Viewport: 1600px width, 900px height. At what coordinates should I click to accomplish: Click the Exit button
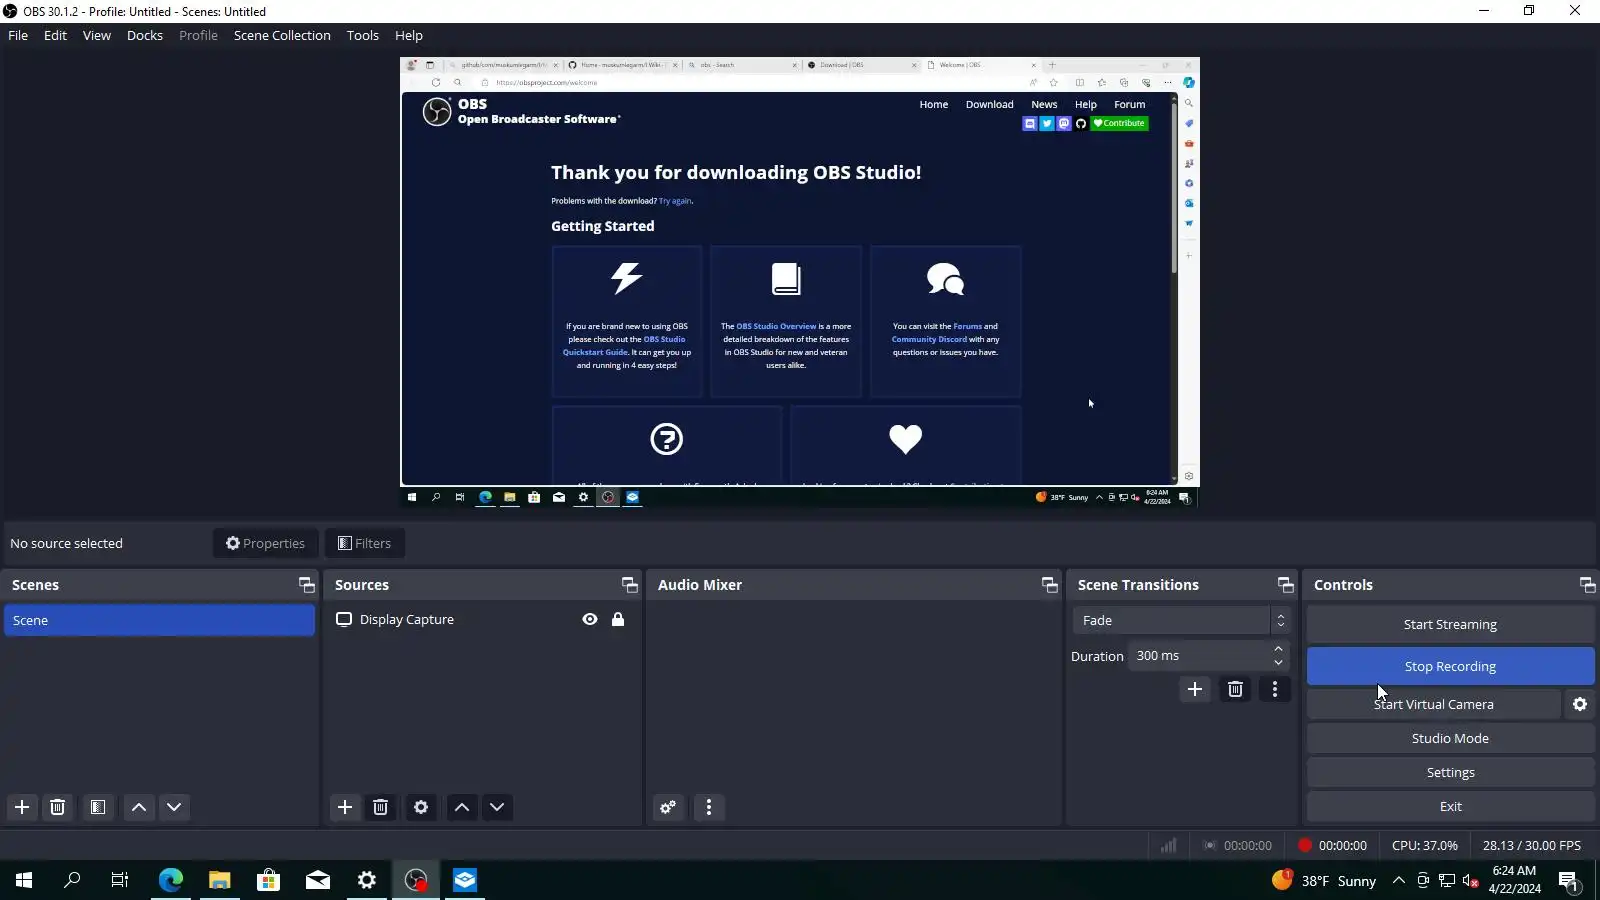click(x=1450, y=807)
